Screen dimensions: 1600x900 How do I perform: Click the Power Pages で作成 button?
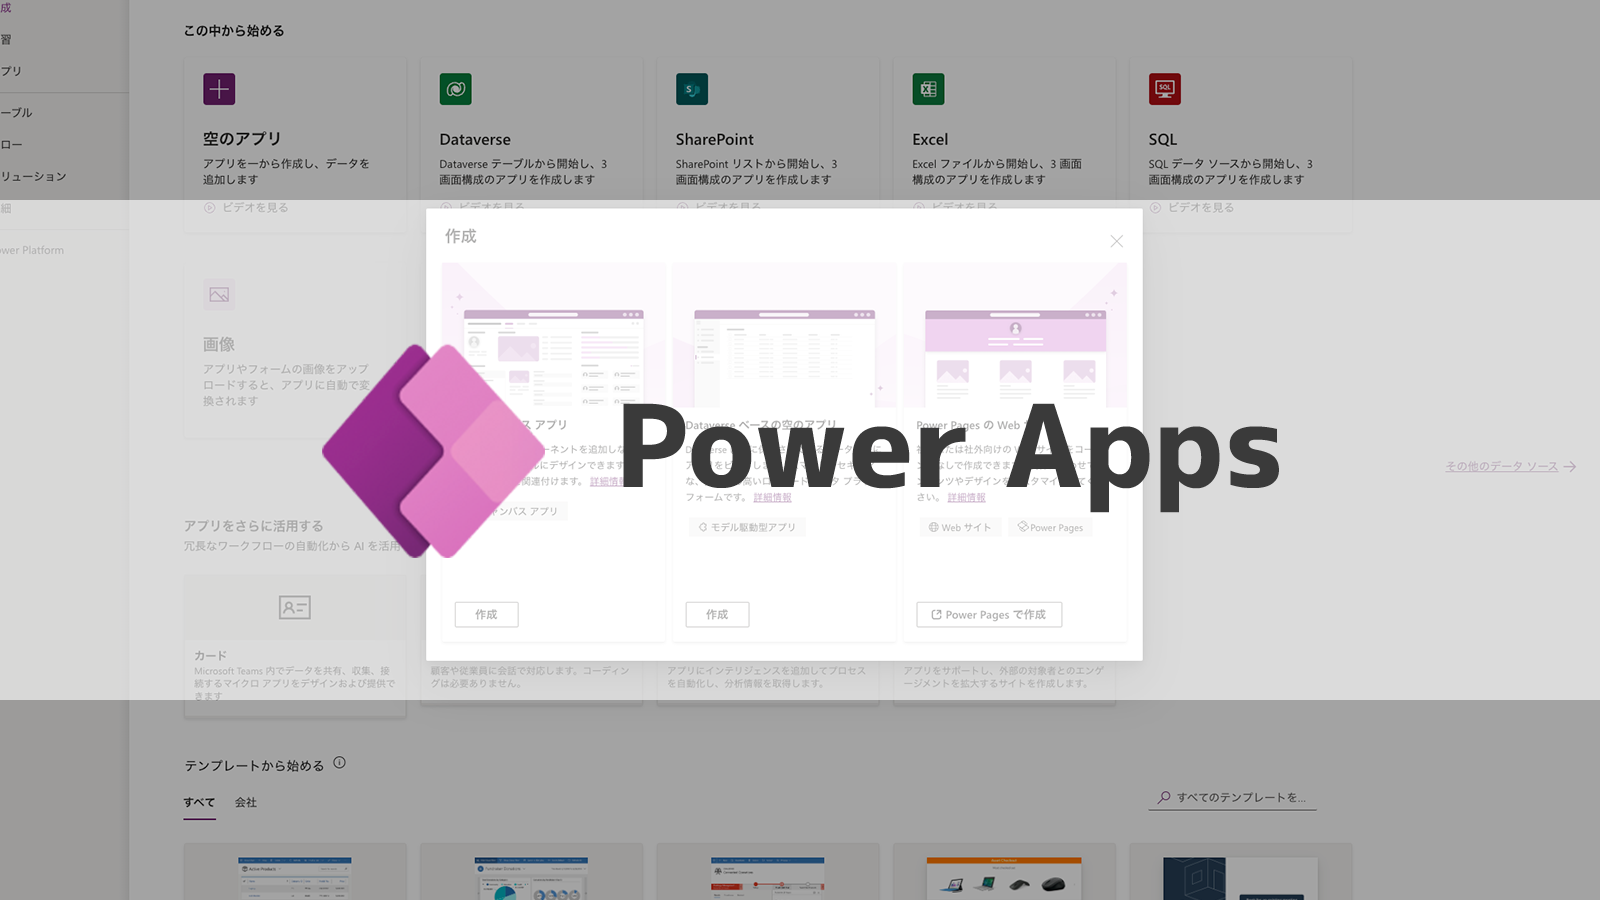[x=989, y=614]
